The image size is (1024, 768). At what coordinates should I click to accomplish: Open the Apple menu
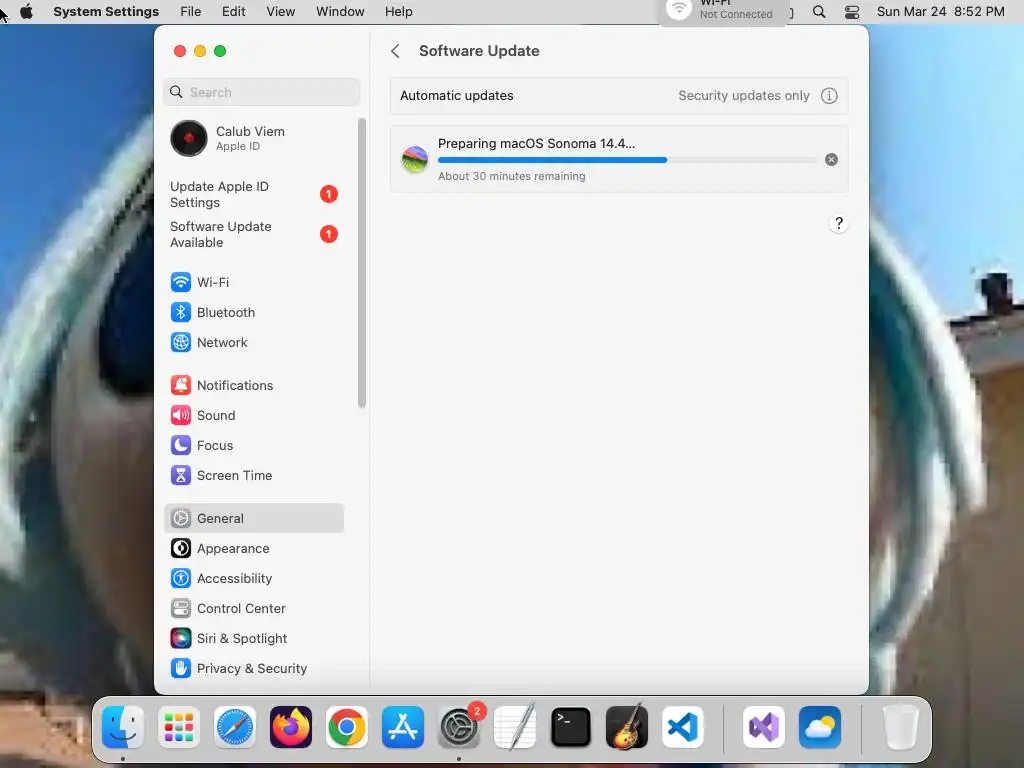click(26, 12)
